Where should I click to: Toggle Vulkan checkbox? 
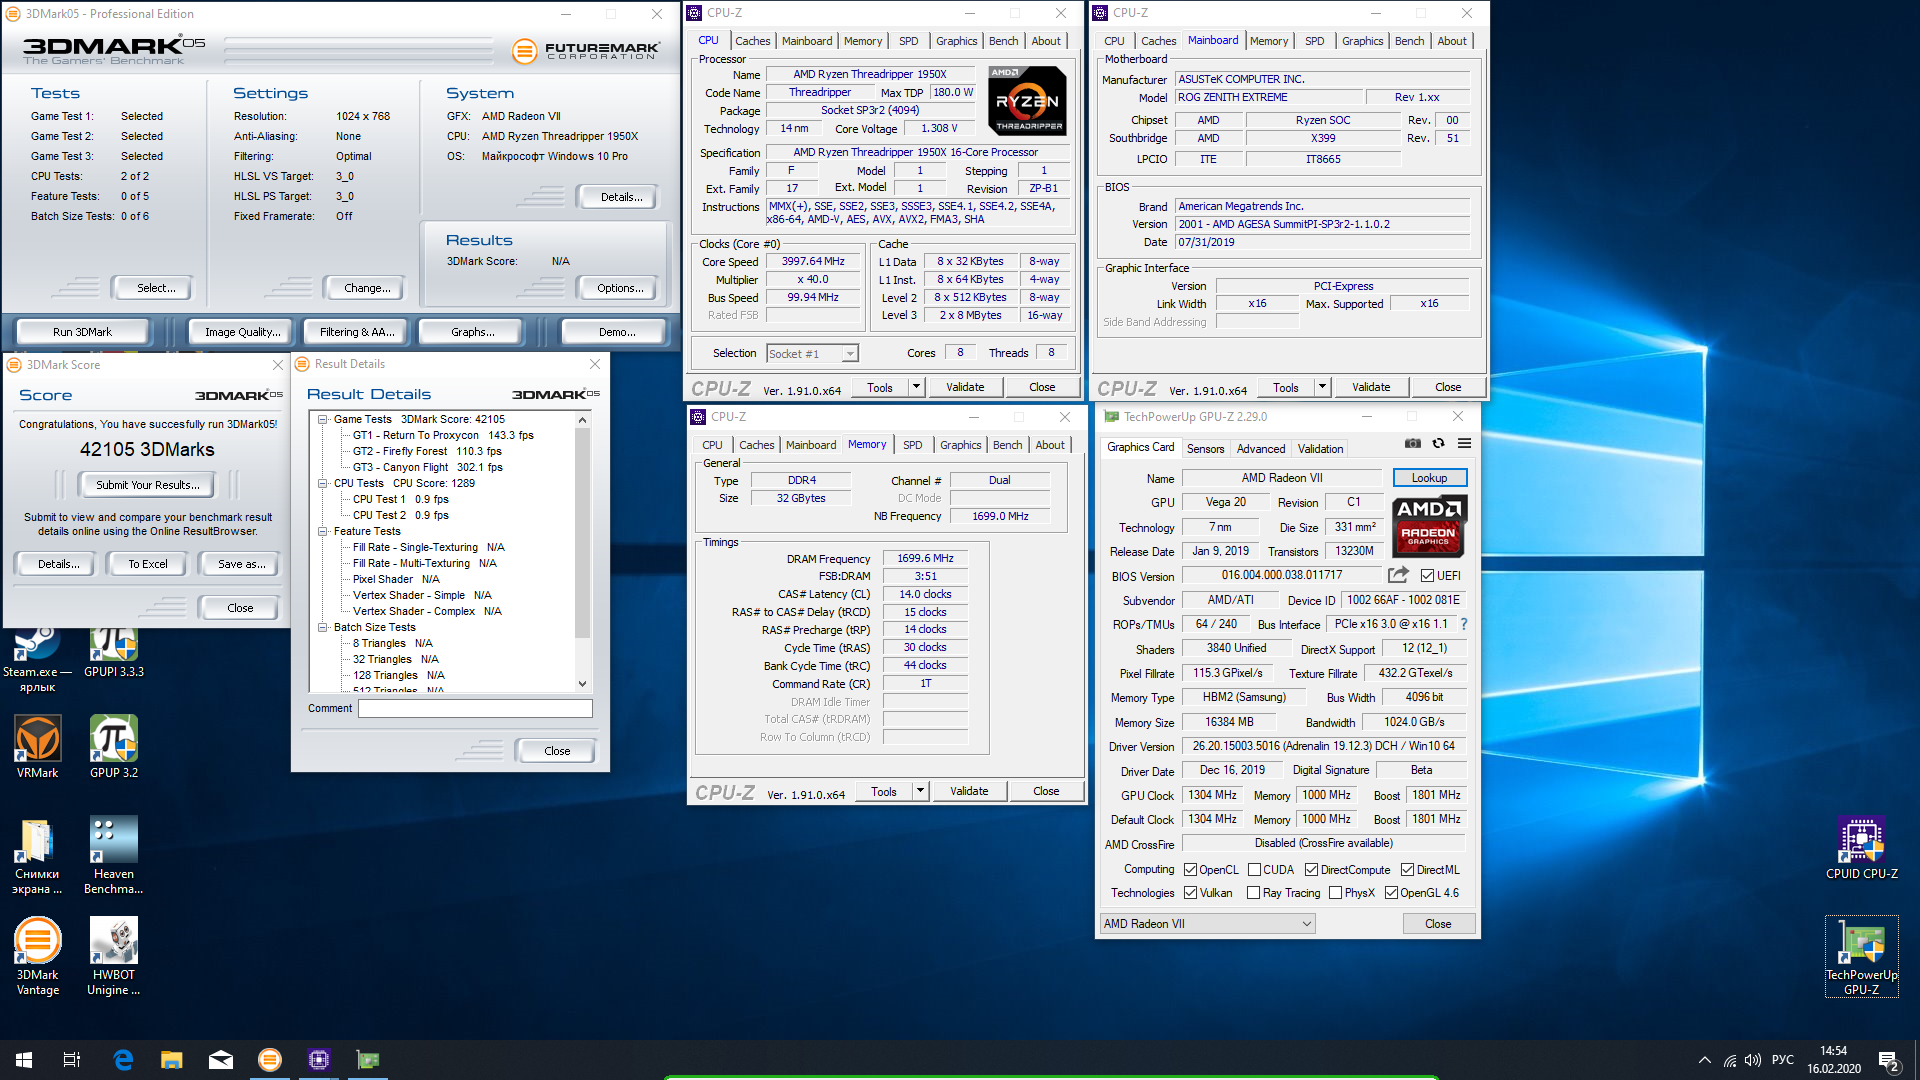coord(1190,893)
